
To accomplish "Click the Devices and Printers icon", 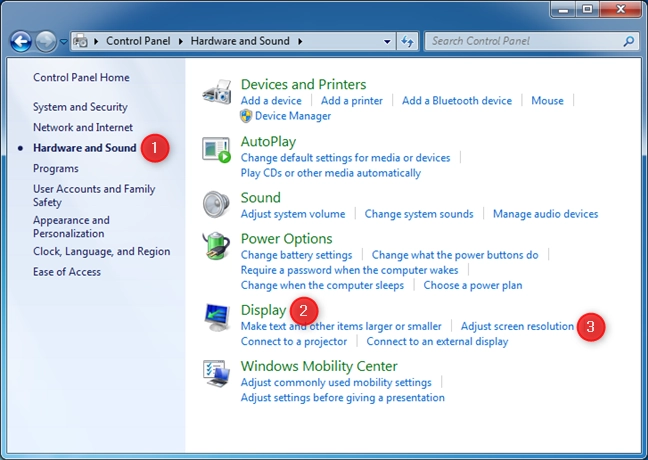I will click(x=217, y=91).
